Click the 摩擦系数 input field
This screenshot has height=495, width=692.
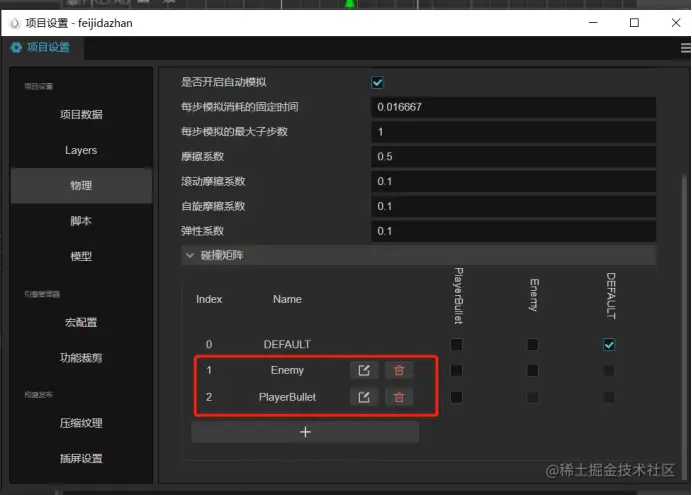pos(513,157)
